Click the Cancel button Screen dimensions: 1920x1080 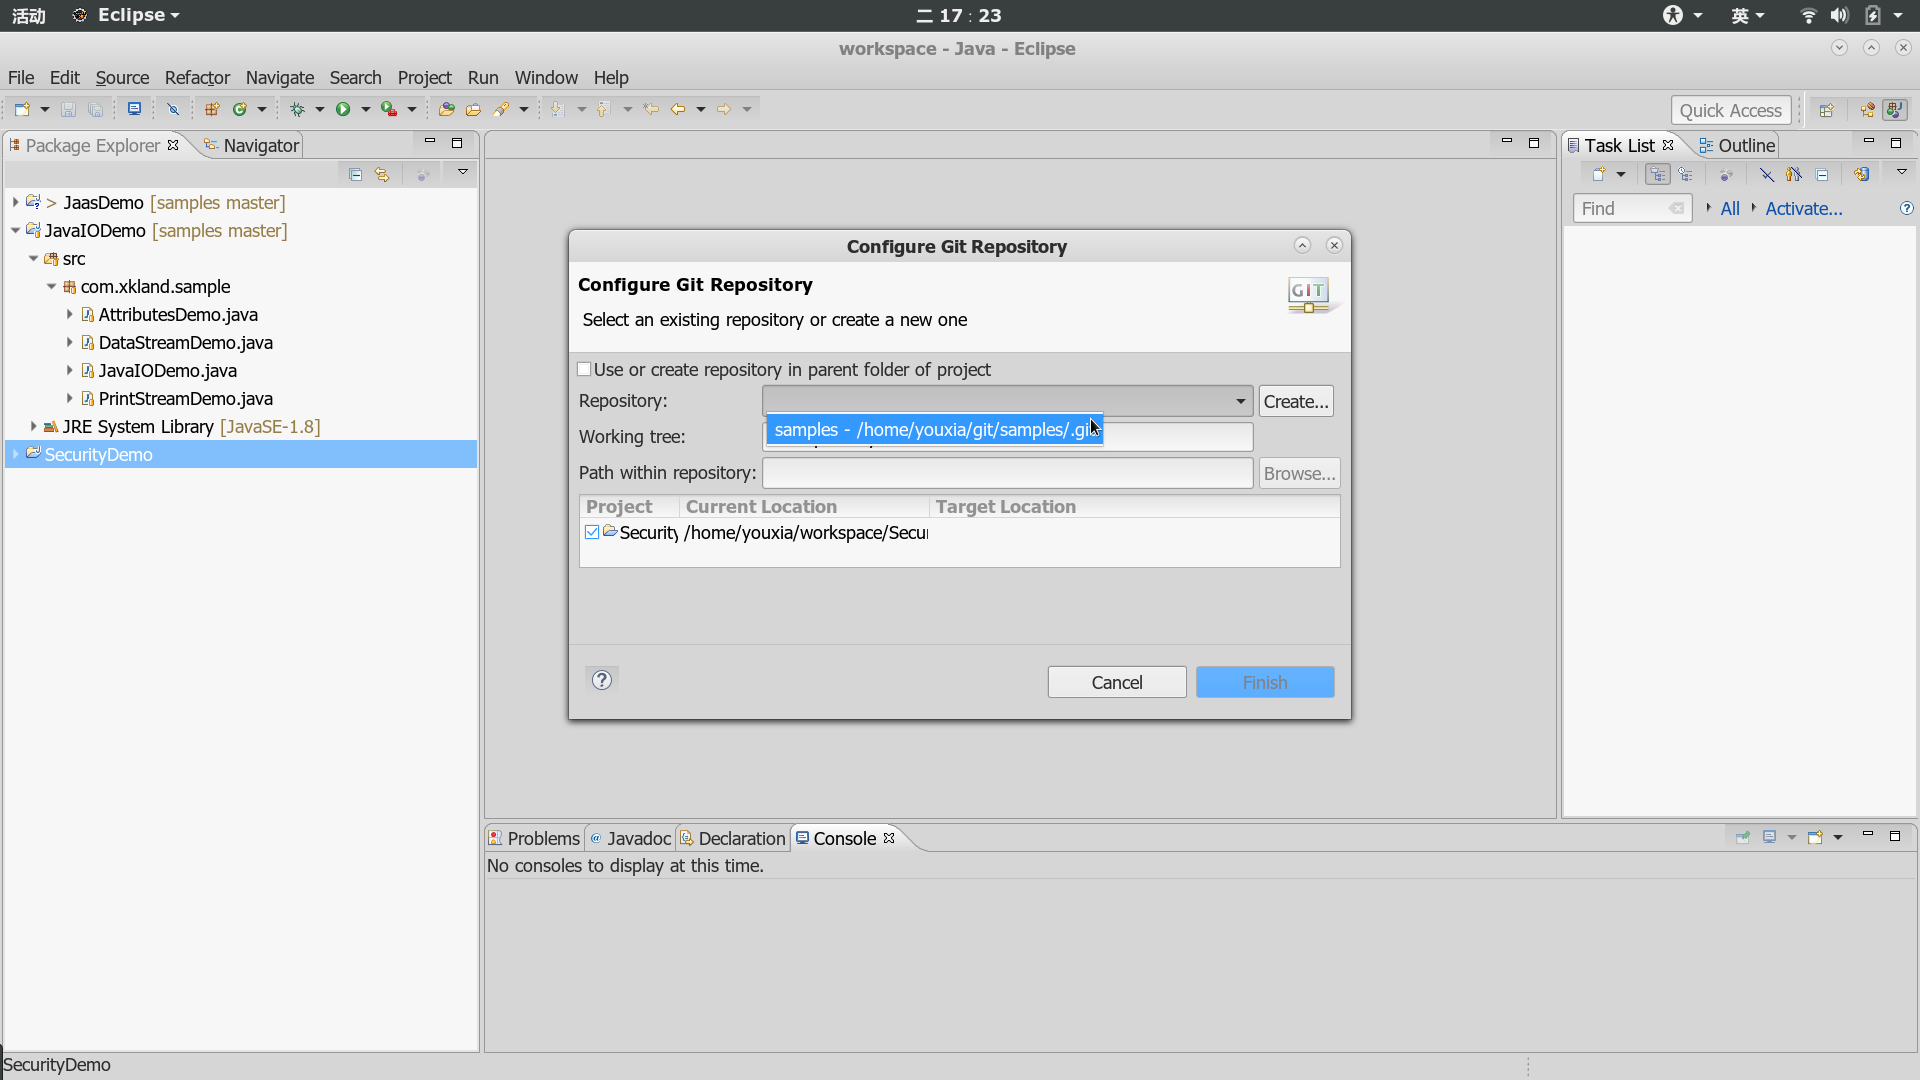1117,682
